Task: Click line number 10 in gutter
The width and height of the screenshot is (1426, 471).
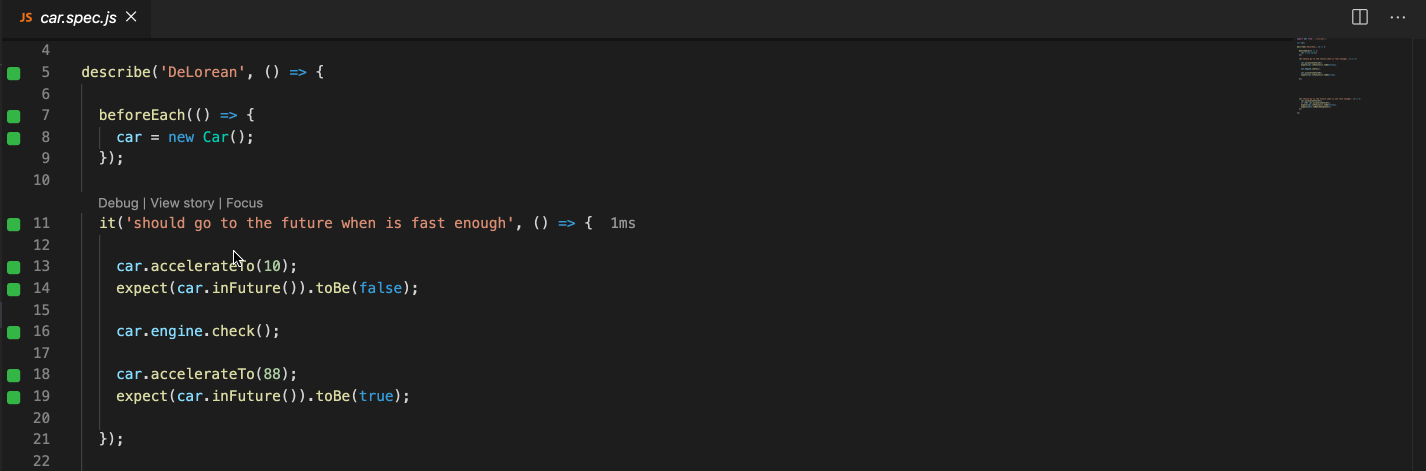Action: point(41,181)
